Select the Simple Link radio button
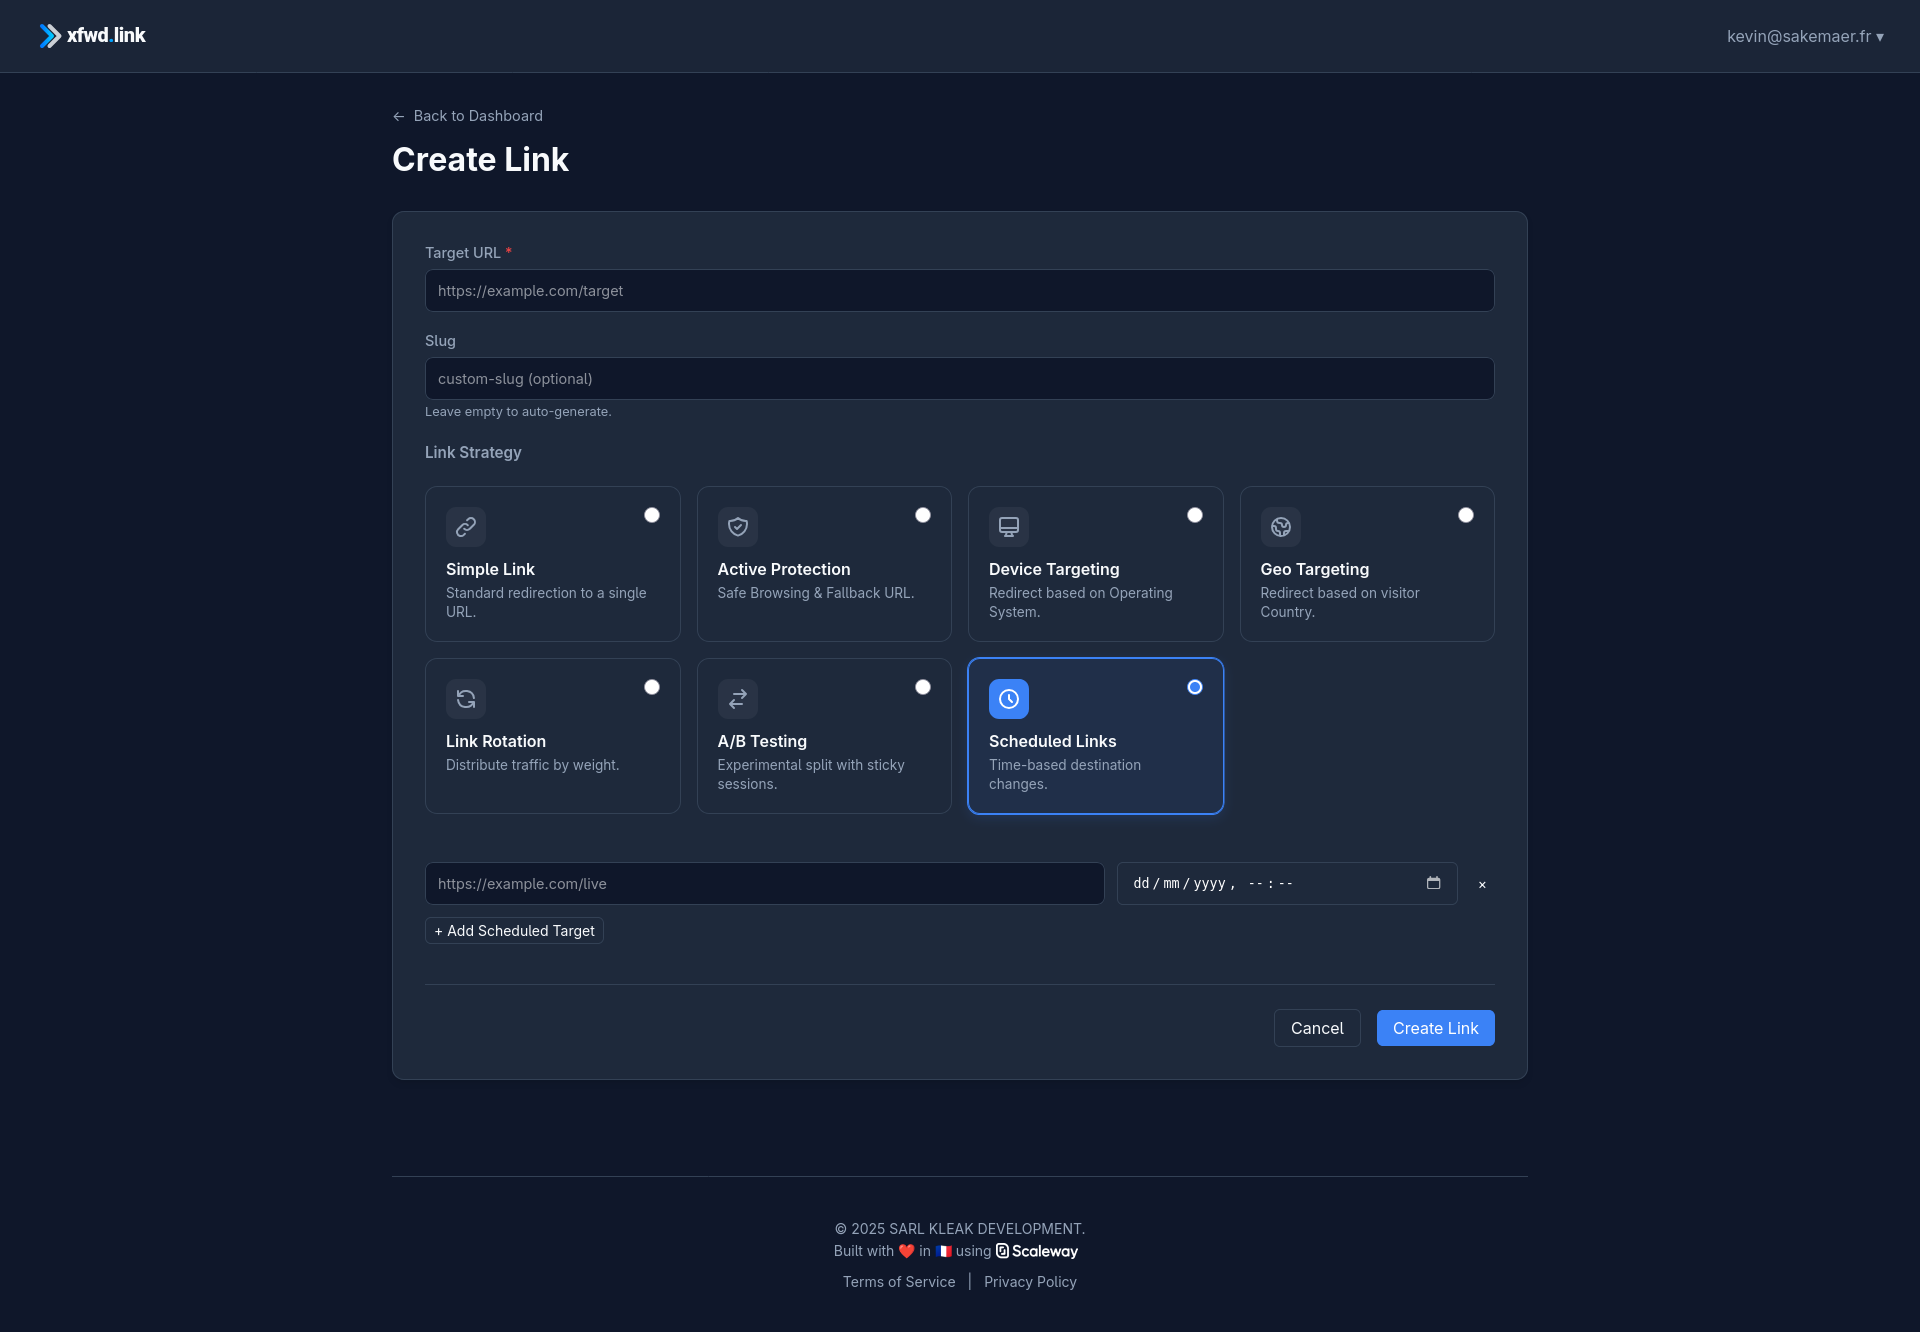The height and width of the screenshot is (1332, 1920). click(x=652, y=515)
